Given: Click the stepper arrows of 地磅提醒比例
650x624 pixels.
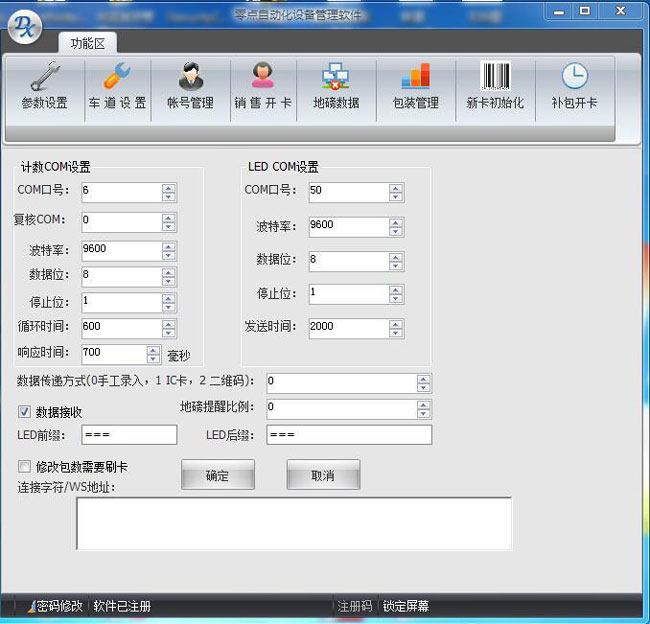Looking at the screenshot, I should [x=424, y=409].
